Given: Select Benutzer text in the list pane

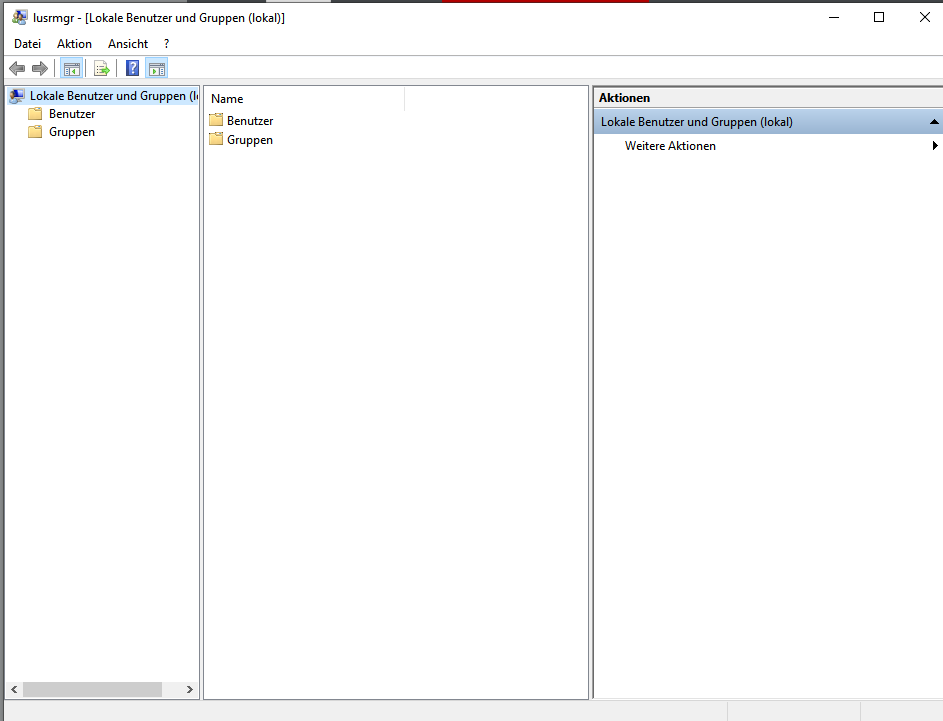Looking at the screenshot, I should (x=250, y=120).
